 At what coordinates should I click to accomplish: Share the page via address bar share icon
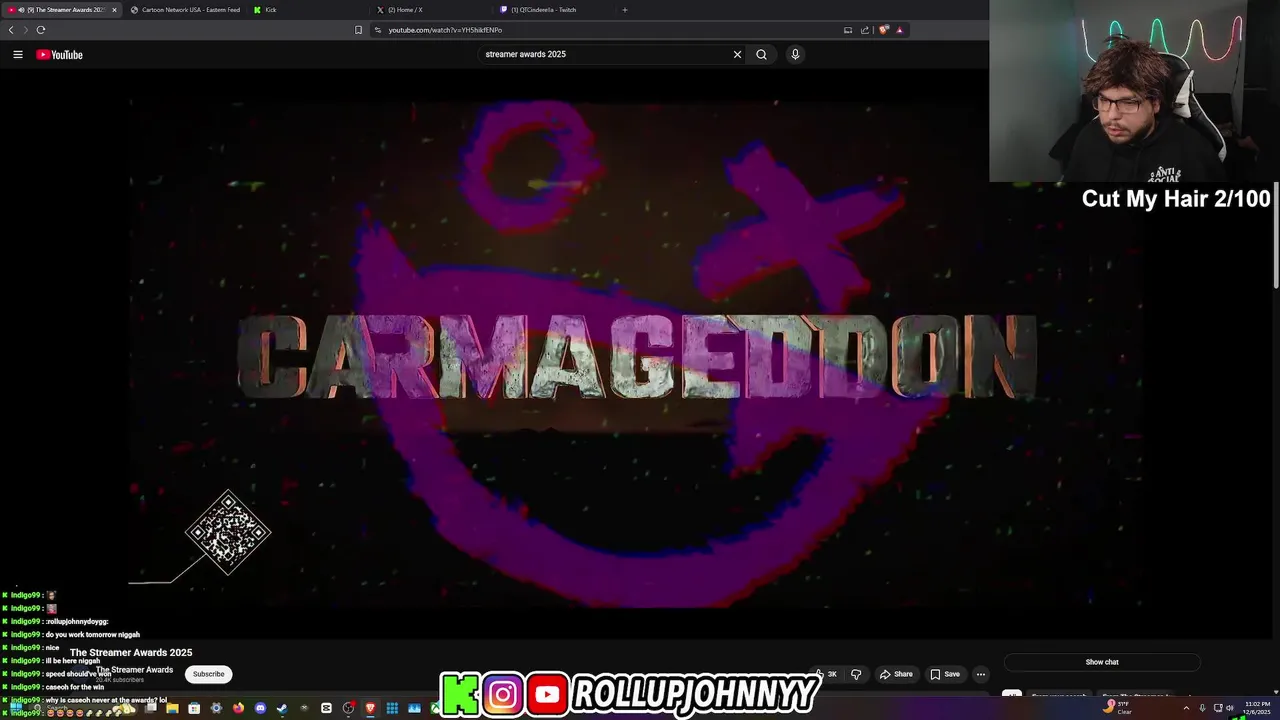point(865,30)
